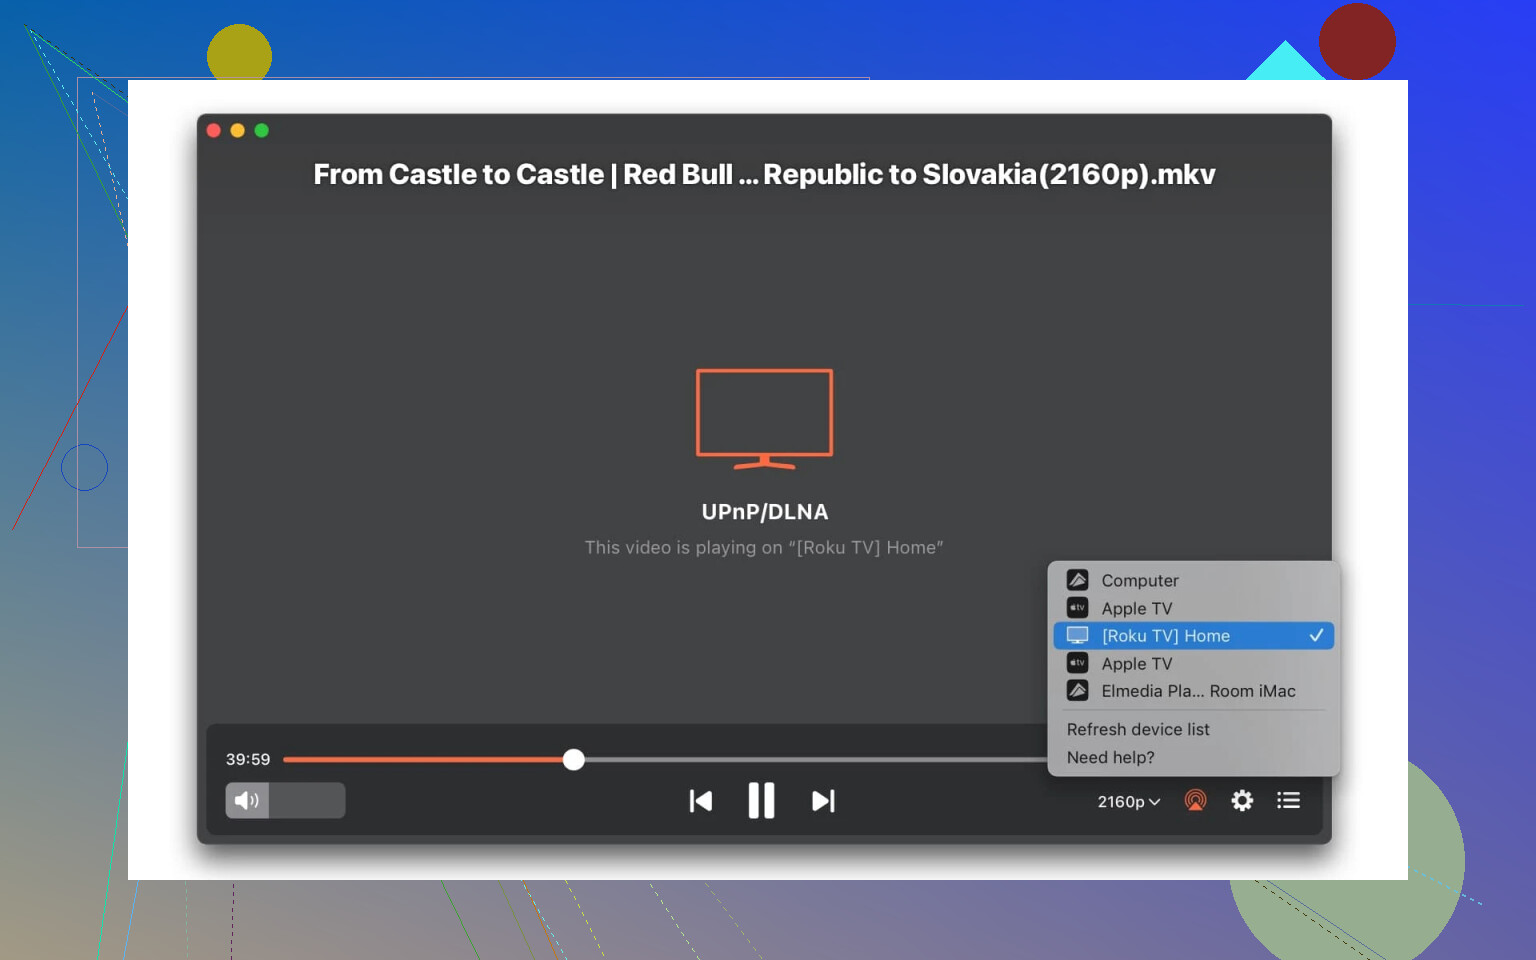
Task: Show the playlist panel
Action: point(1288,800)
